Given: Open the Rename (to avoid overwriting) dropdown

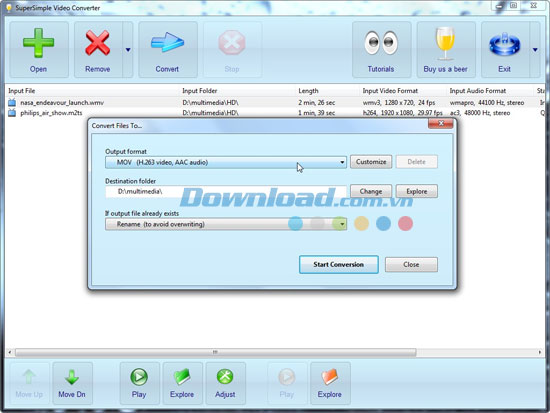Looking at the screenshot, I should pyautogui.click(x=226, y=224).
